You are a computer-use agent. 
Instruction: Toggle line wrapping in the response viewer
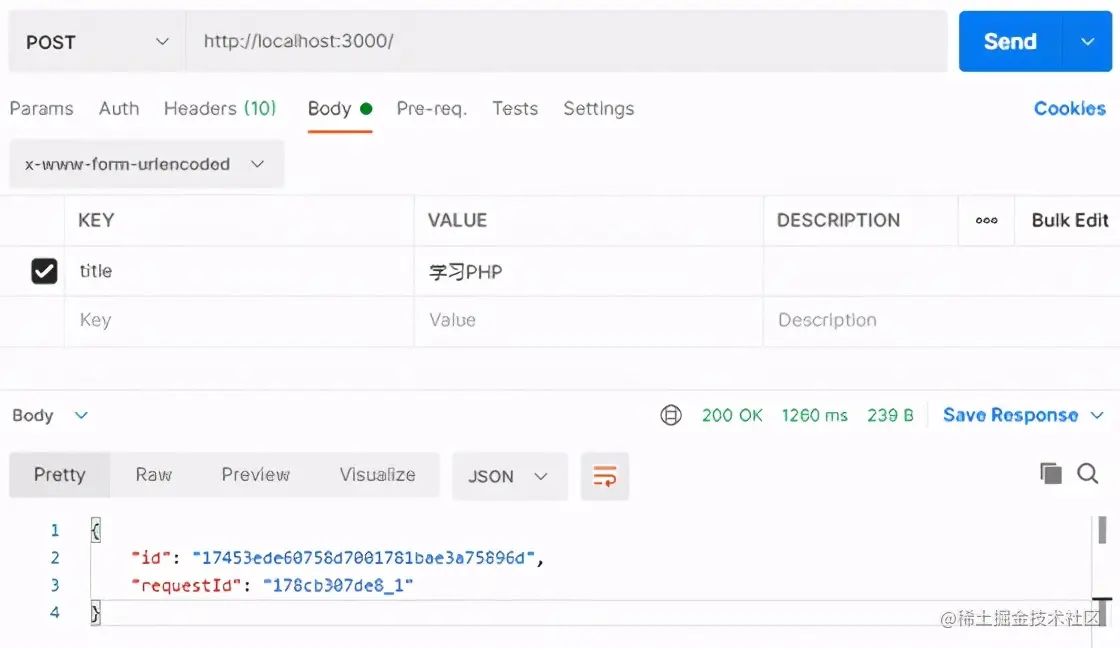point(605,474)
